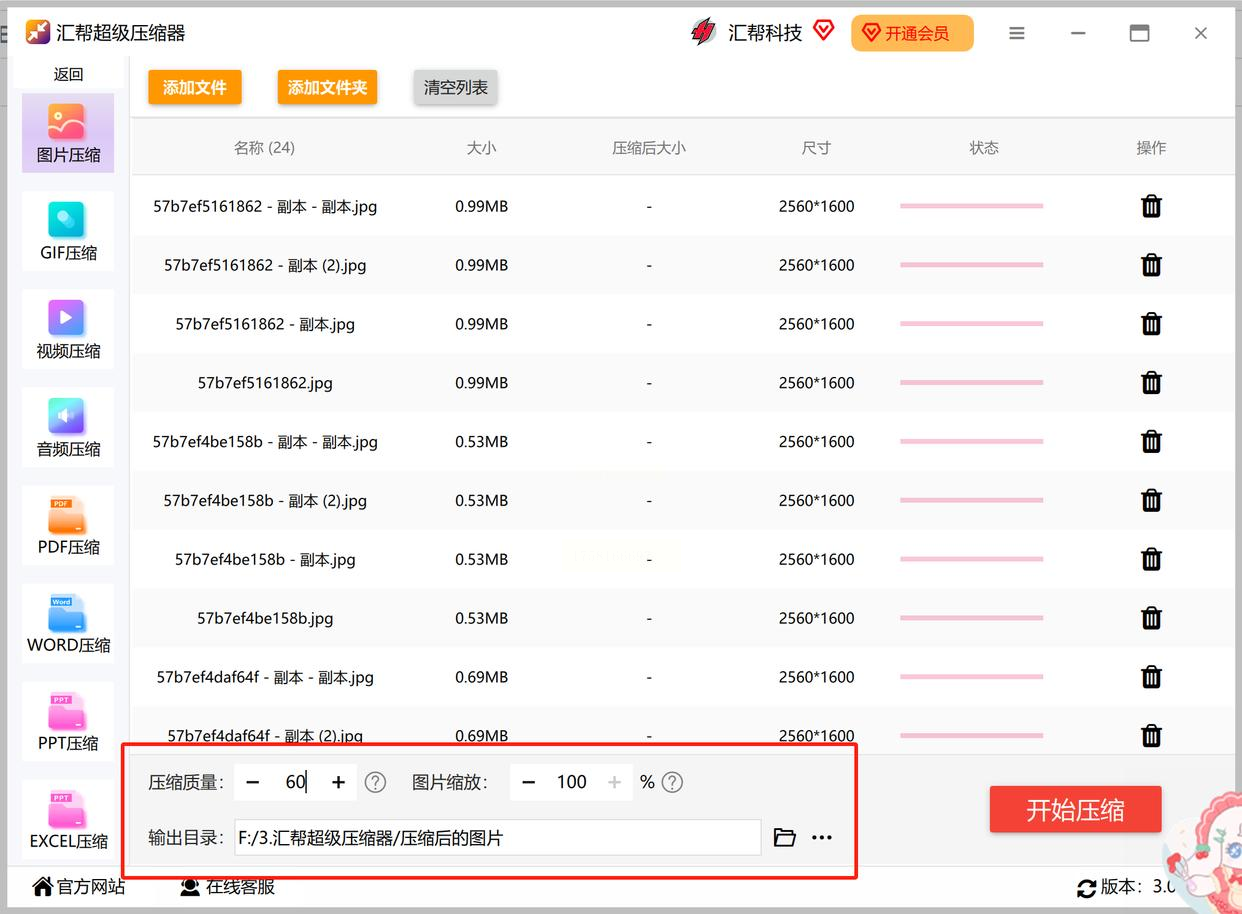This screenshot has height=914, width=1242.
Task: Decrease 压缩质量 with the minus button
Action: pyautogui.click(x=252, y=782)
